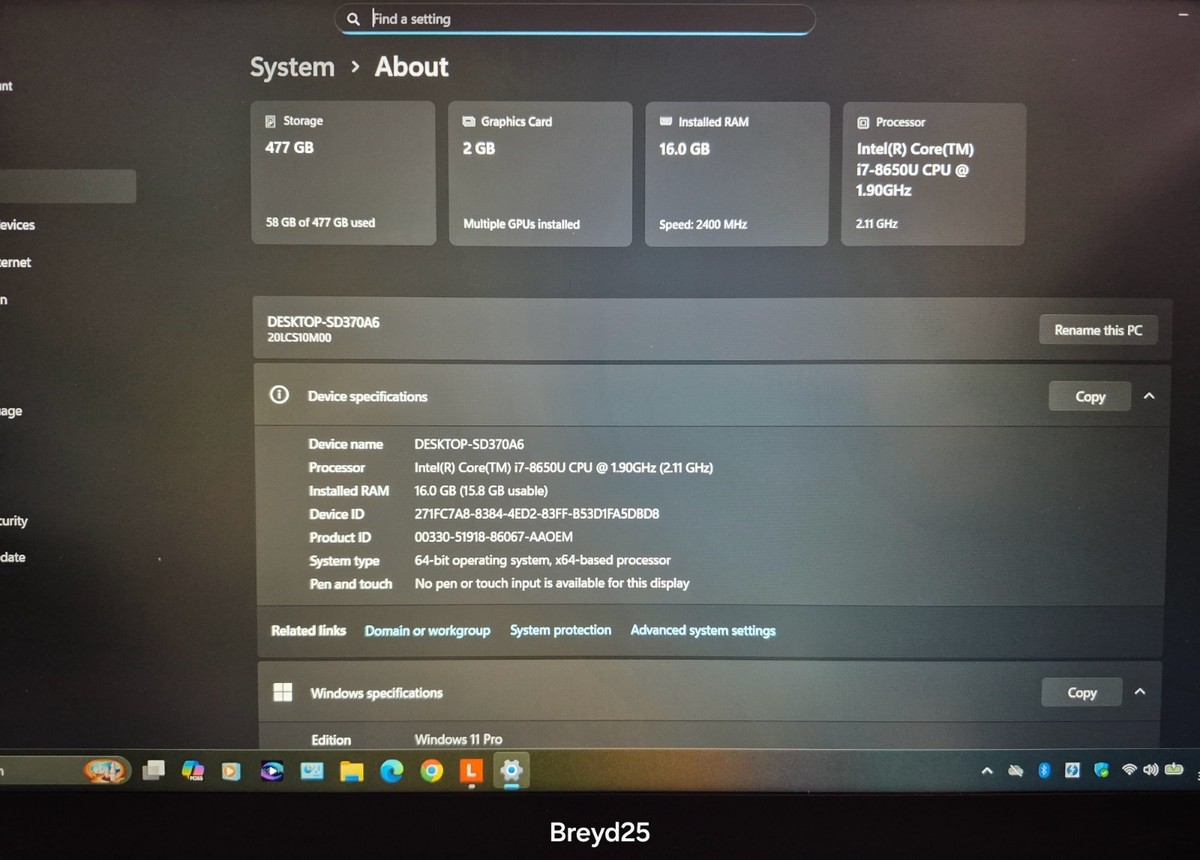
Task: Open Advanced system settings link
Action: pos(703,630)
